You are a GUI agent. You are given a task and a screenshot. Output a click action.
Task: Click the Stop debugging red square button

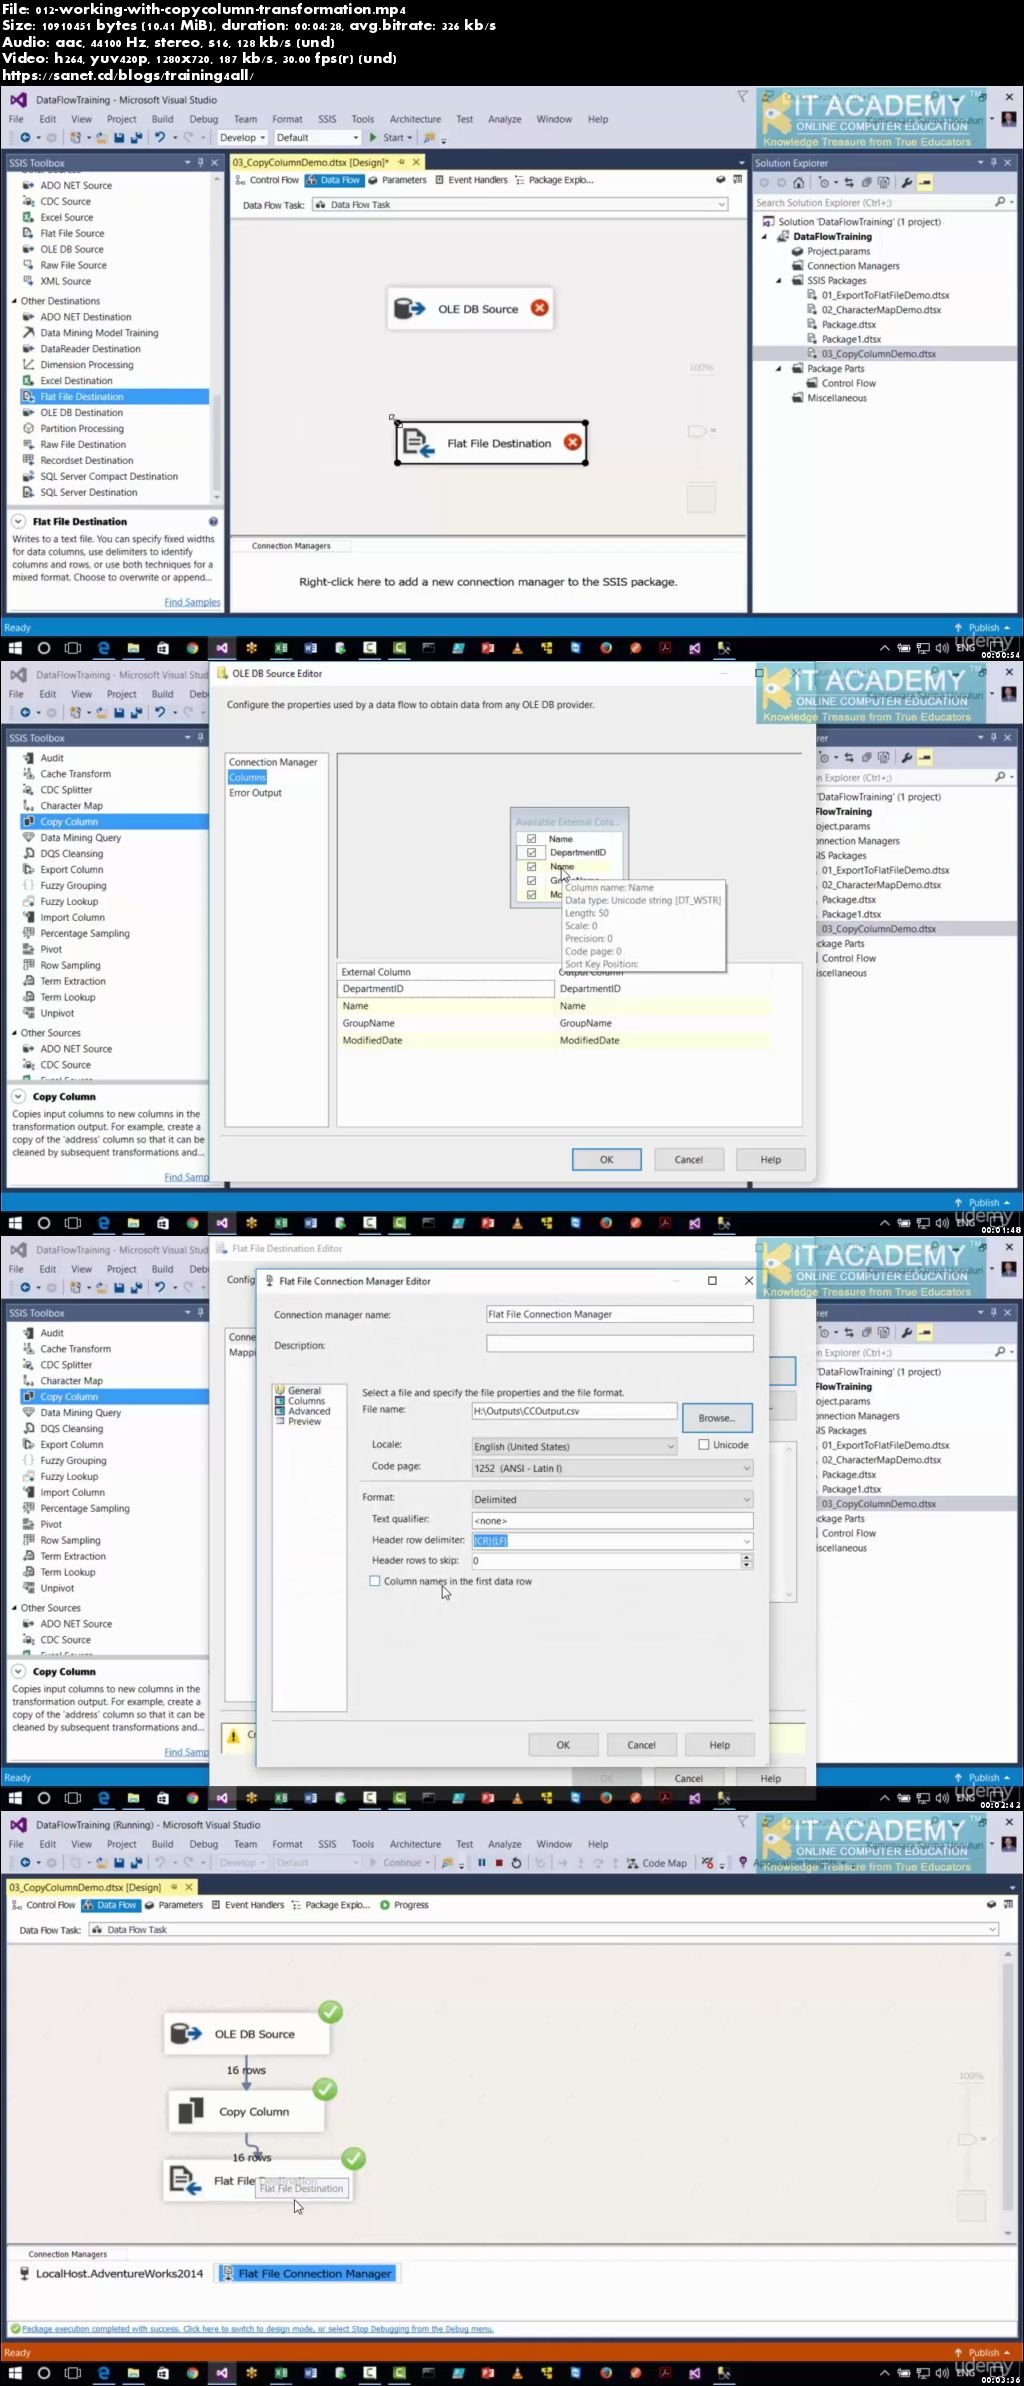498,1863
